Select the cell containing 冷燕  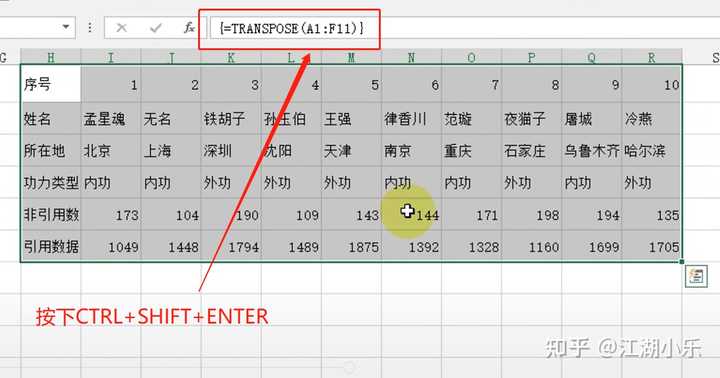(652, 118)
